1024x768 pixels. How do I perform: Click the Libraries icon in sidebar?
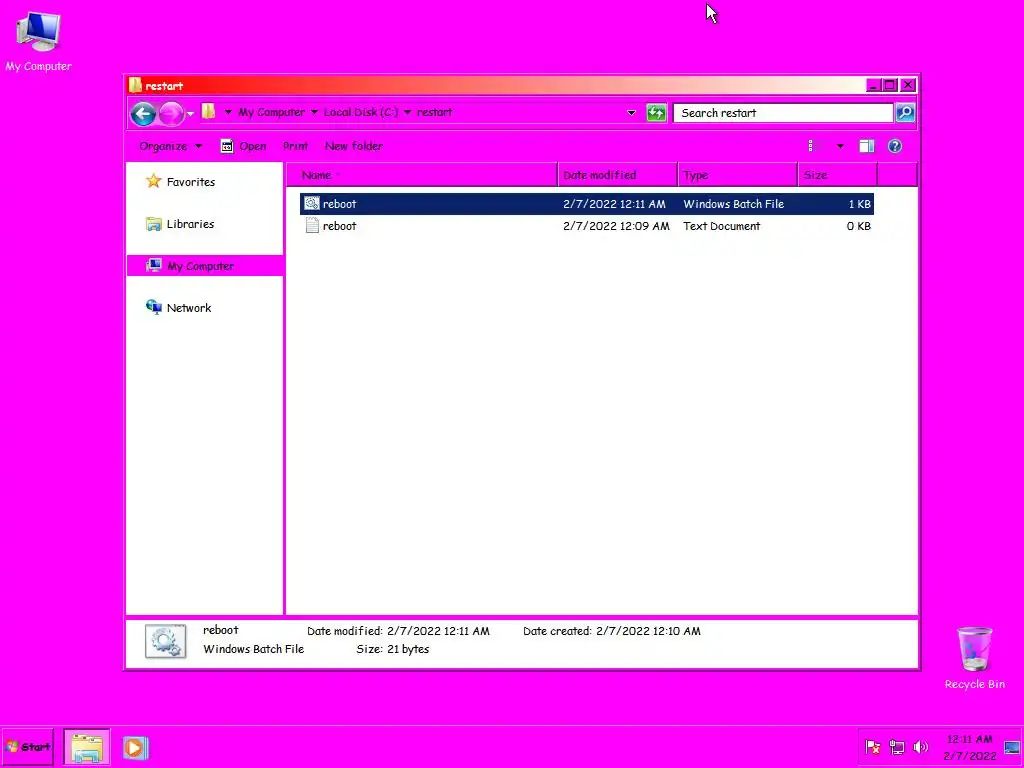click(x=153, y=224)
